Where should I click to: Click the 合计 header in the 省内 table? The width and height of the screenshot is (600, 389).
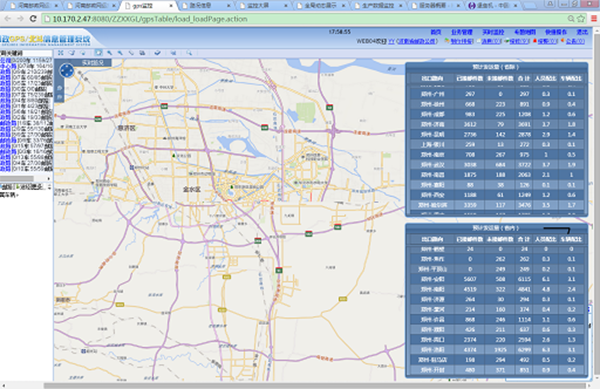pos(524,239)
